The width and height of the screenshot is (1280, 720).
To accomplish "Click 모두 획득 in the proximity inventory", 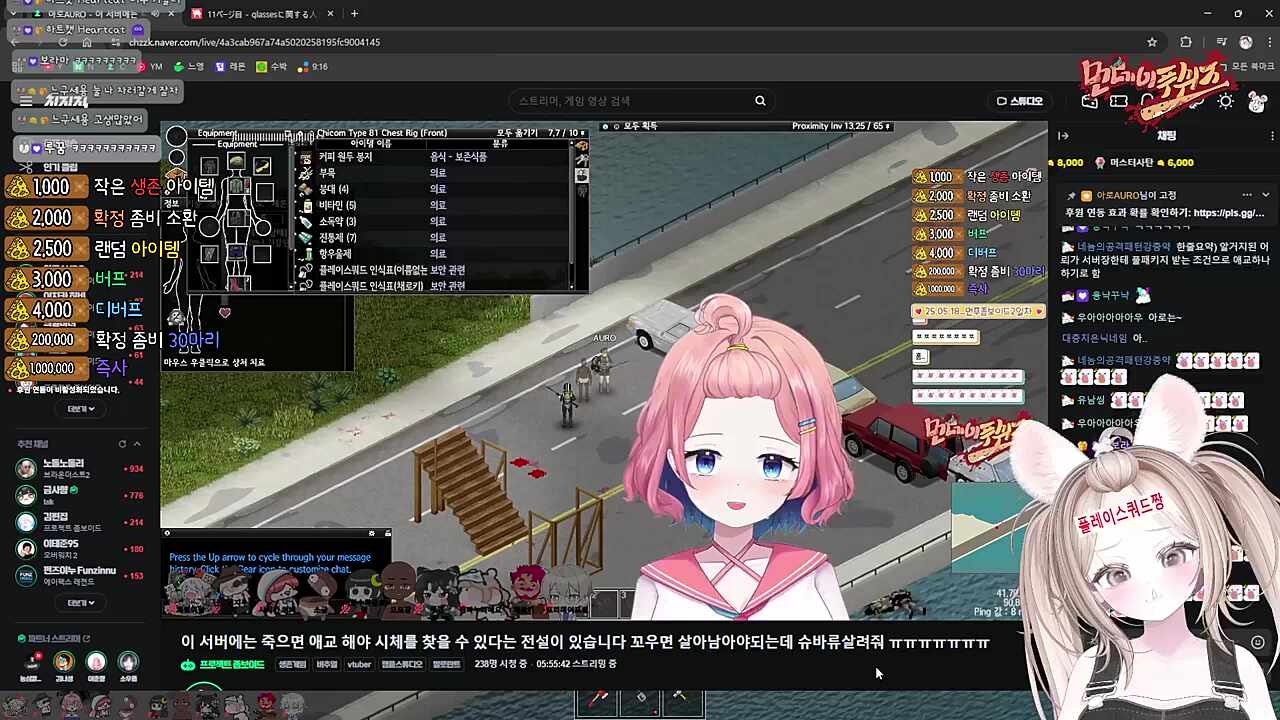I will point(640,127).
